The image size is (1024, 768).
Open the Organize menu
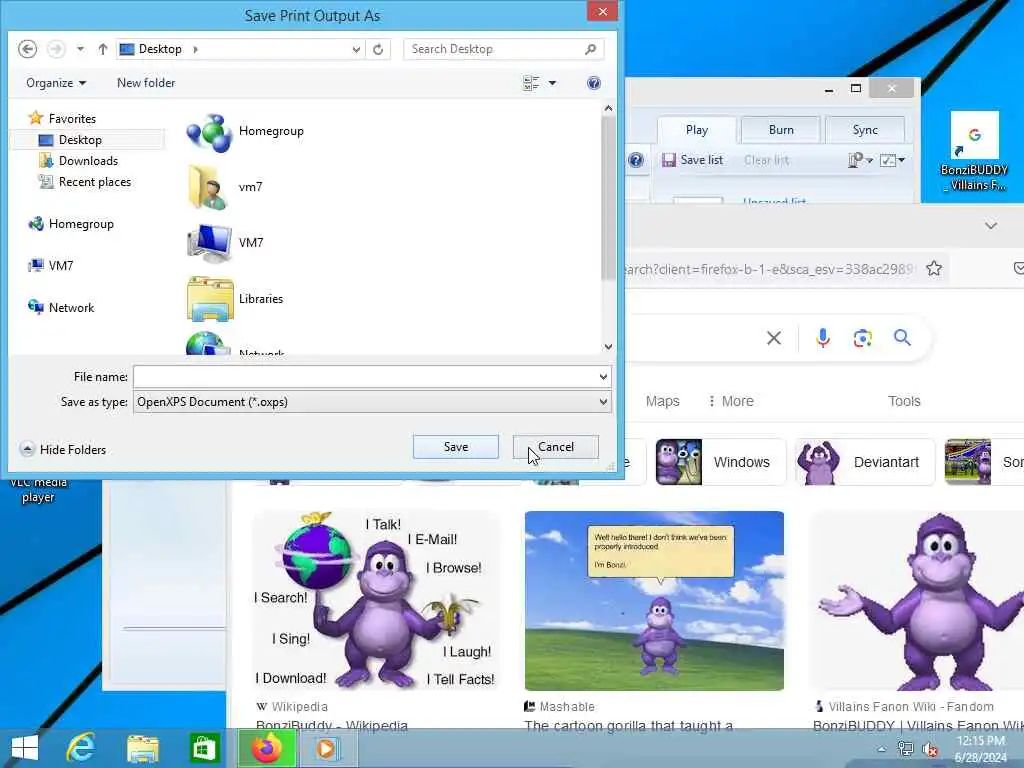pos(56,83)
